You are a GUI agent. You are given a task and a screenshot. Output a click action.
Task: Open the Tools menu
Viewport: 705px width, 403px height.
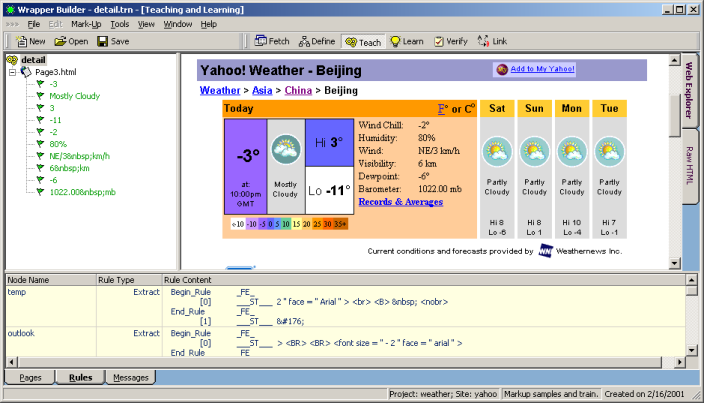(120, 24)
